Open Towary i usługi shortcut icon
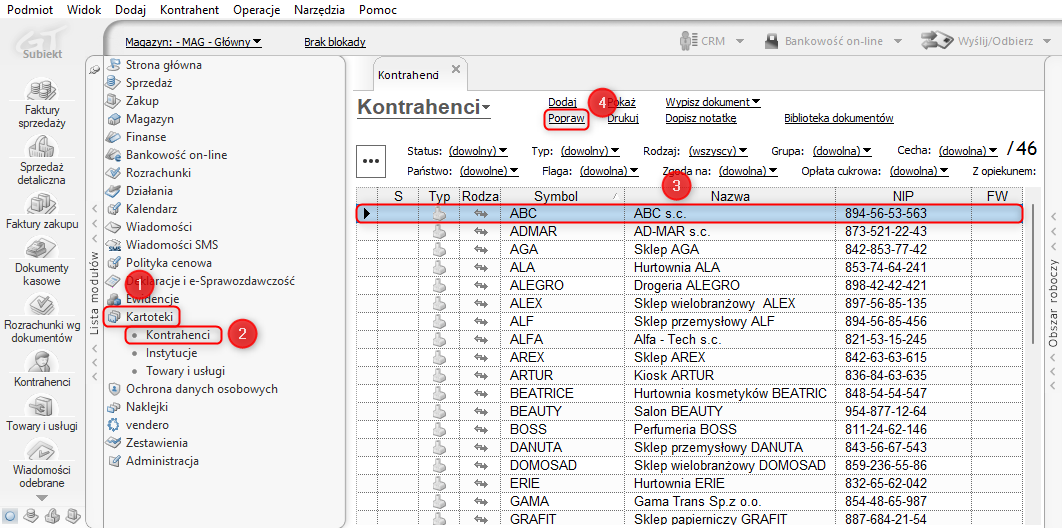Image resolution: width=1062 pixels, height=528 pixels. coord(42,407)
